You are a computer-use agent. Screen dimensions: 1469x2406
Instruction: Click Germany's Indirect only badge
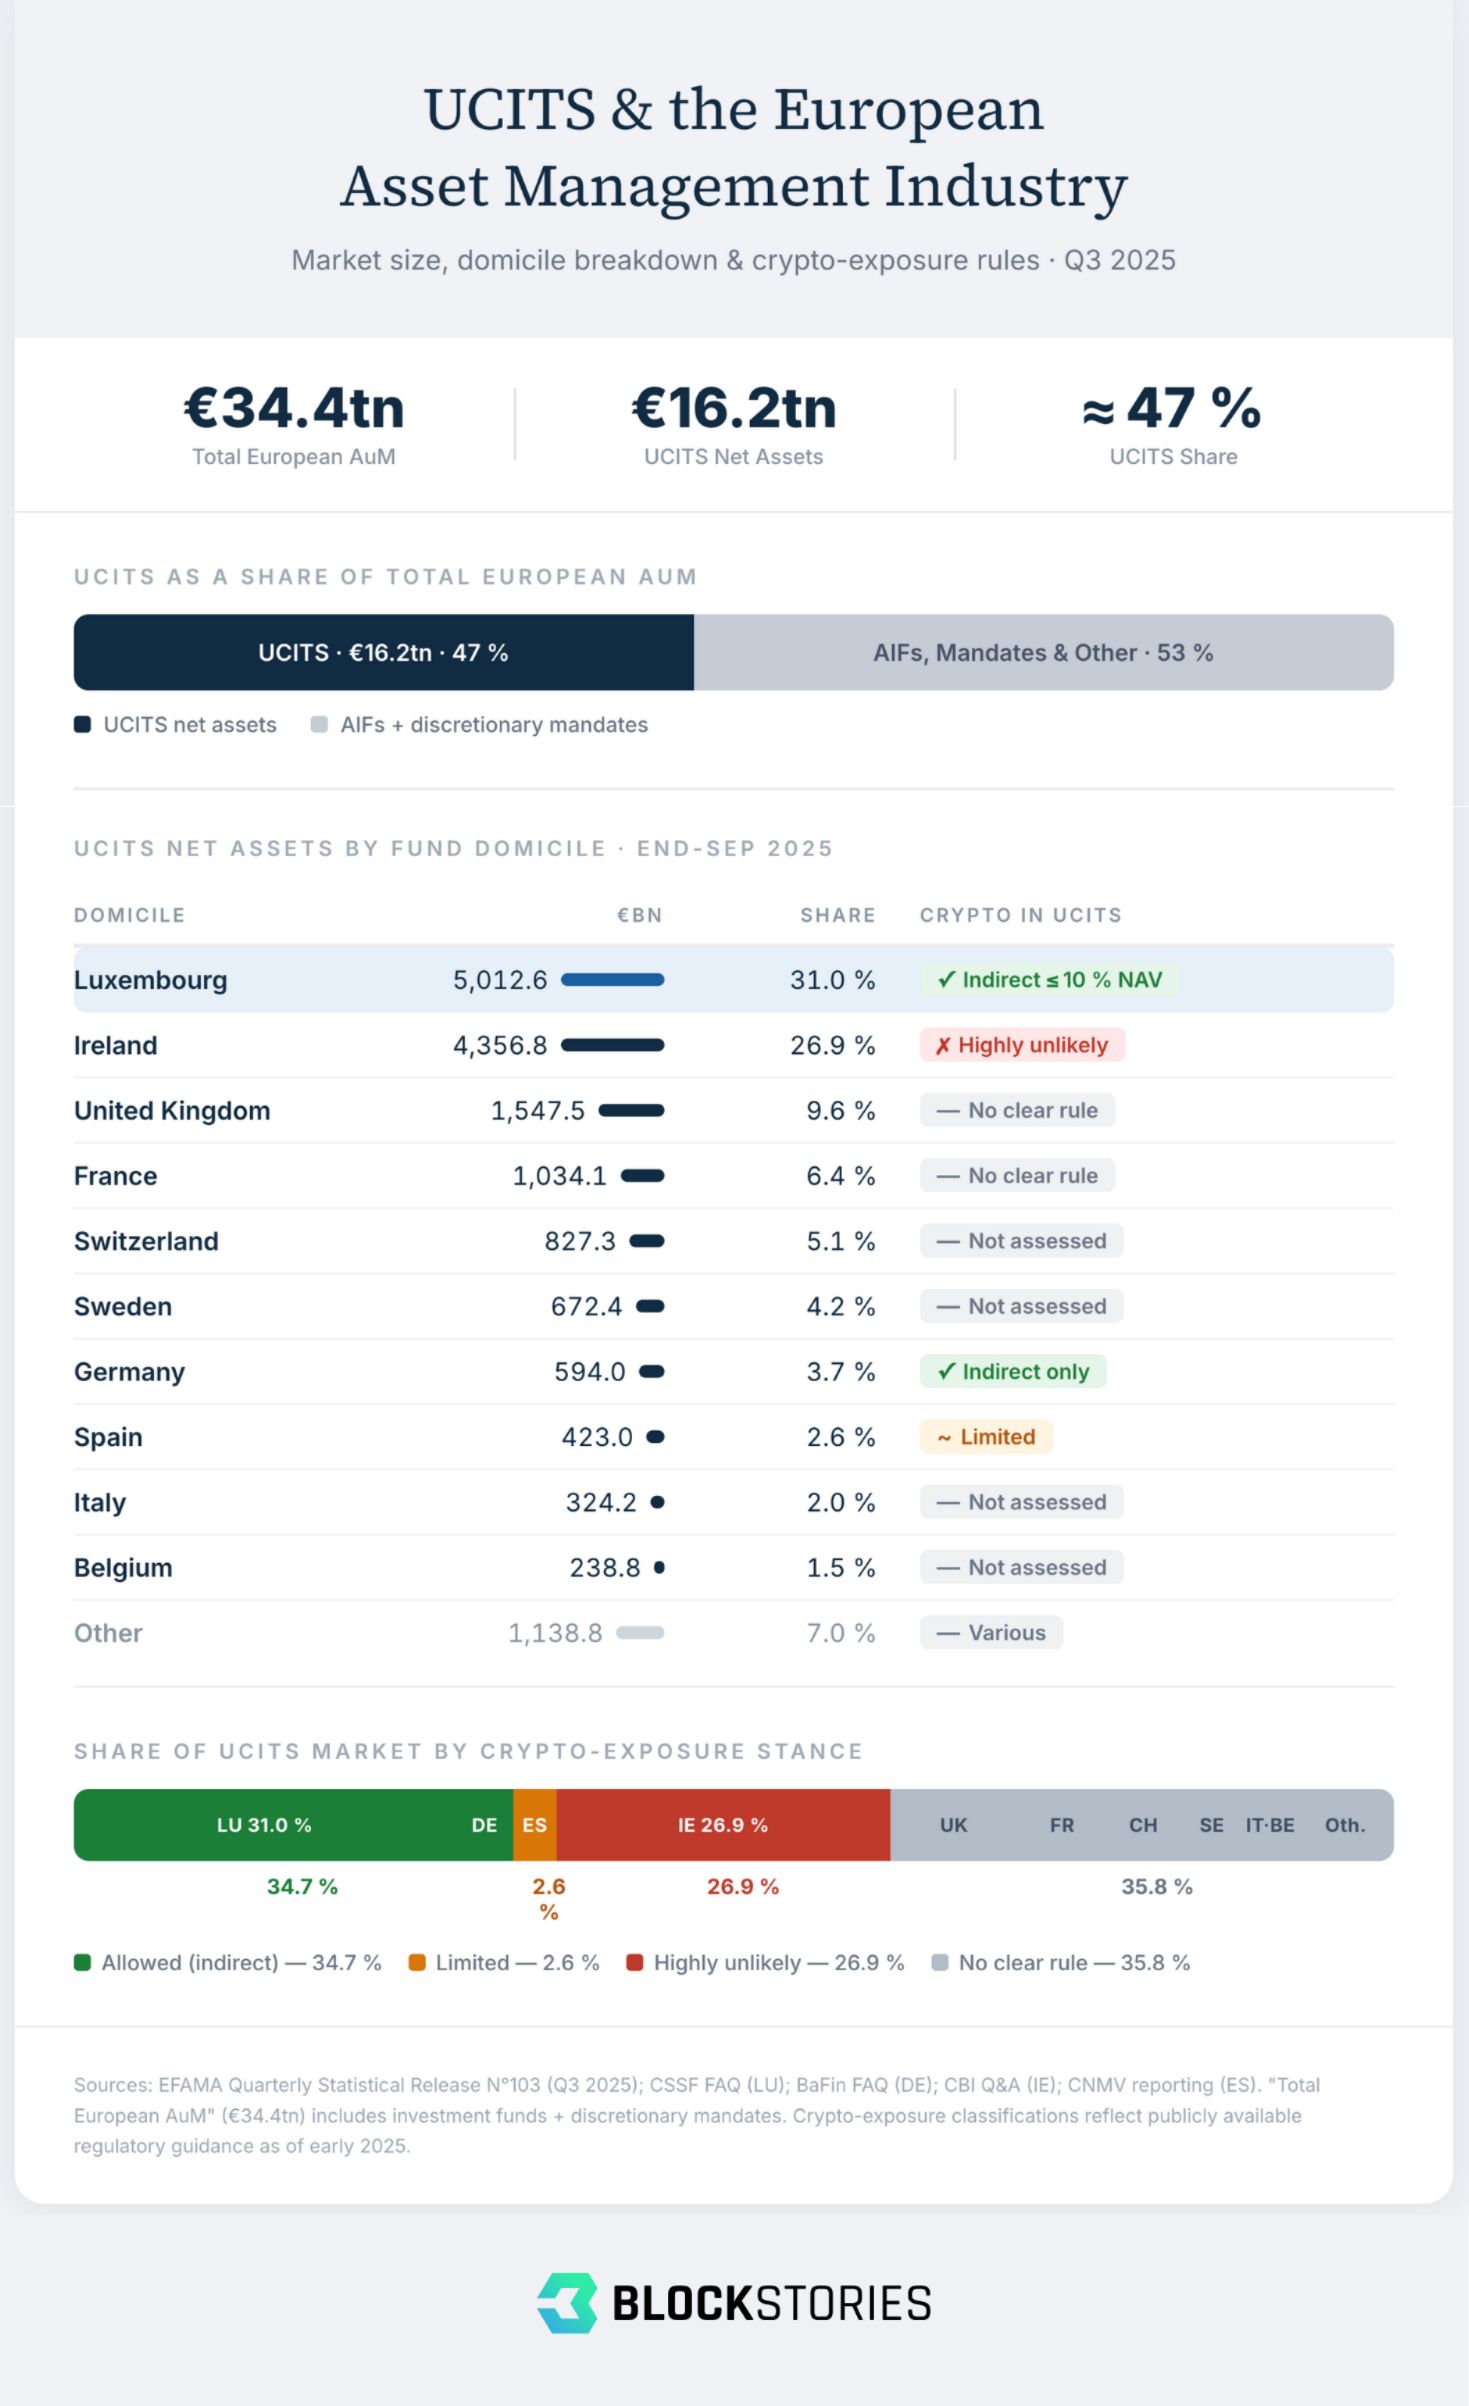(x=1013, y=1371)
